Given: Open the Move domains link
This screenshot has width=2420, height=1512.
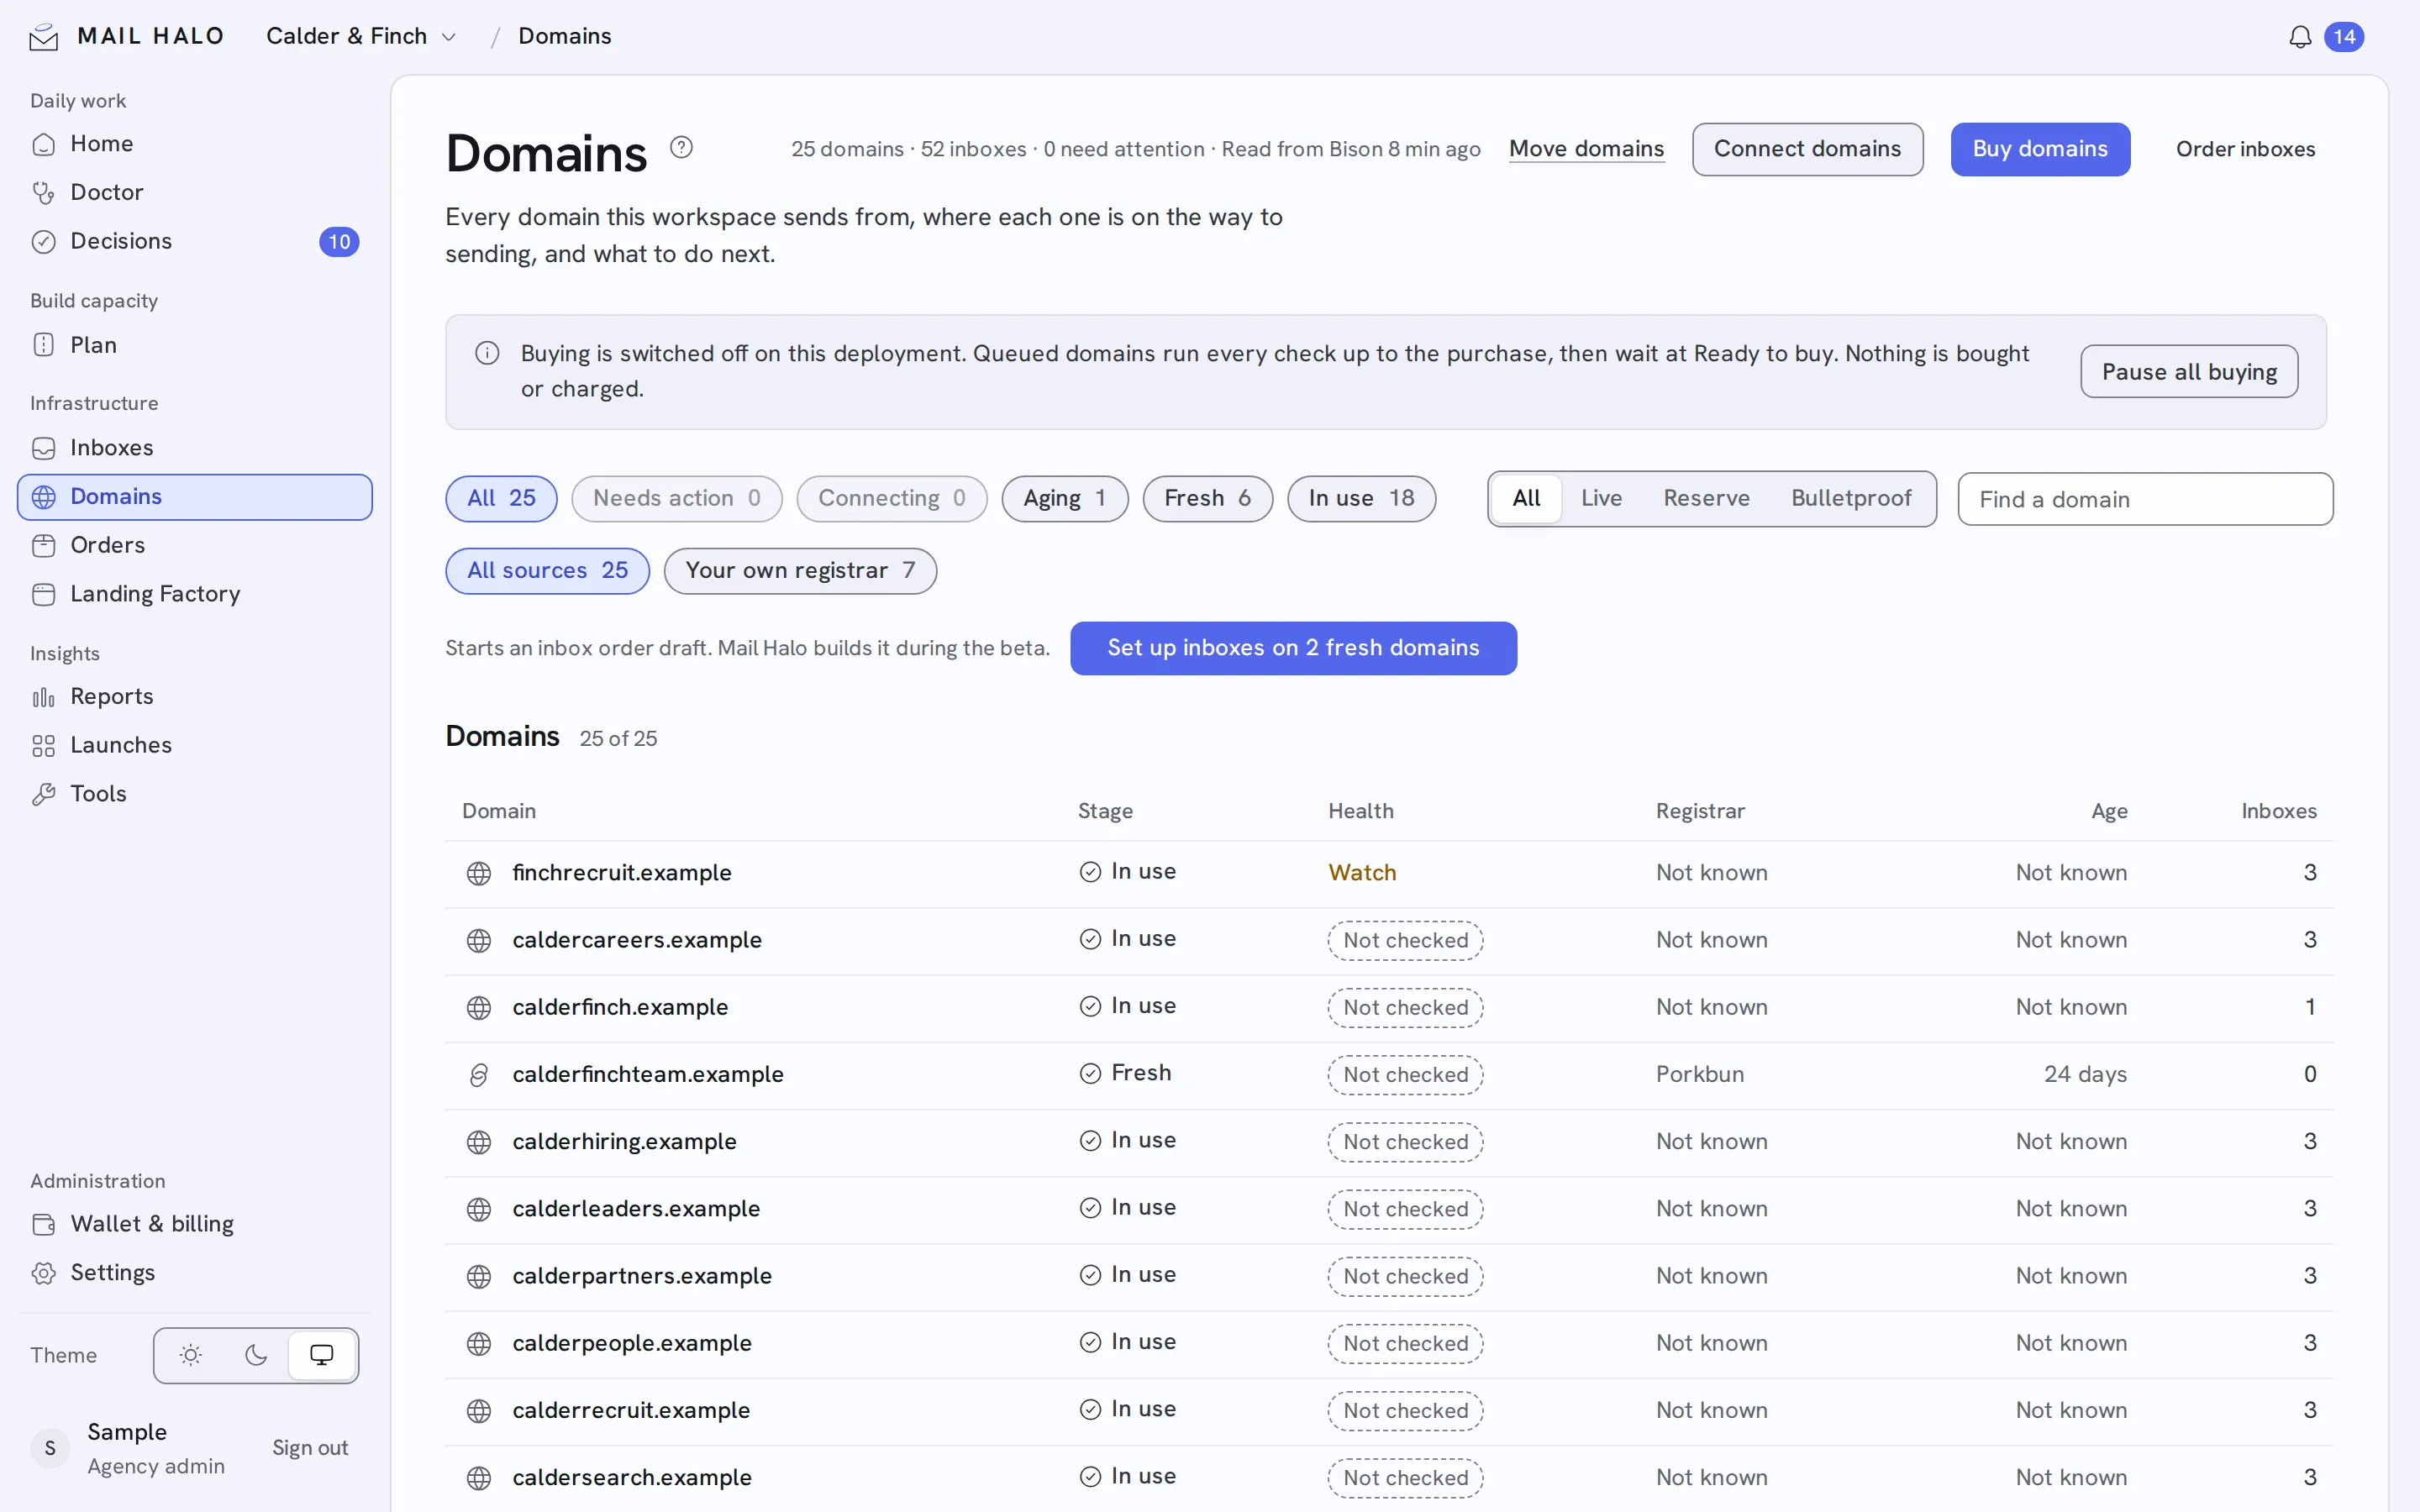Looking at the screenshot, I should click(x=1586, y=149).
